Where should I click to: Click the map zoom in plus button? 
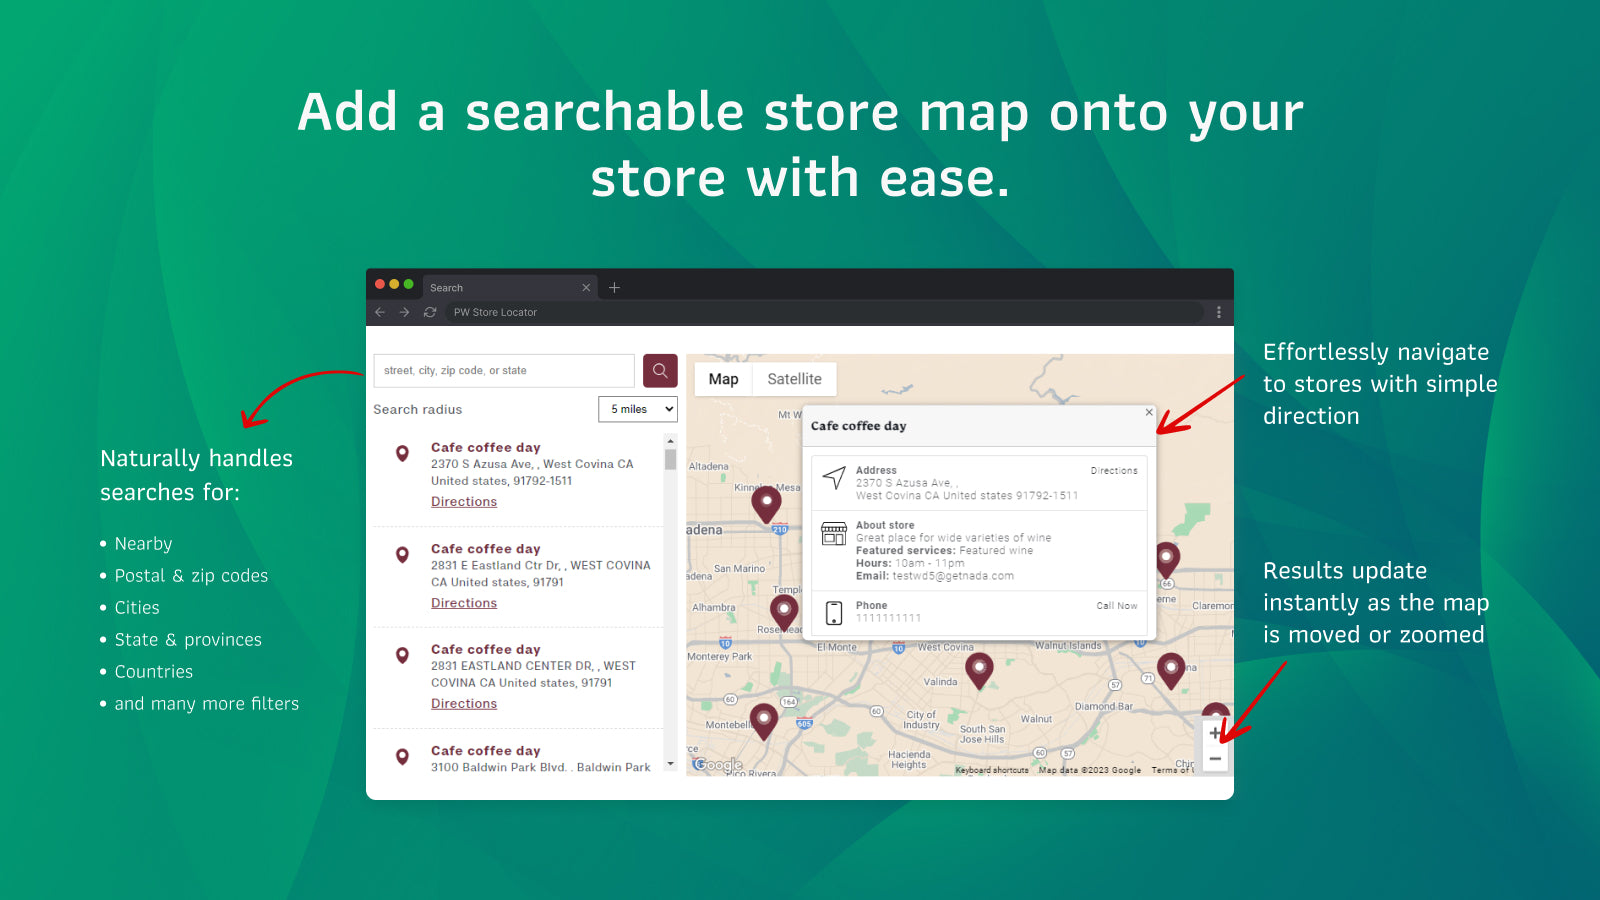pos(1214,733)
